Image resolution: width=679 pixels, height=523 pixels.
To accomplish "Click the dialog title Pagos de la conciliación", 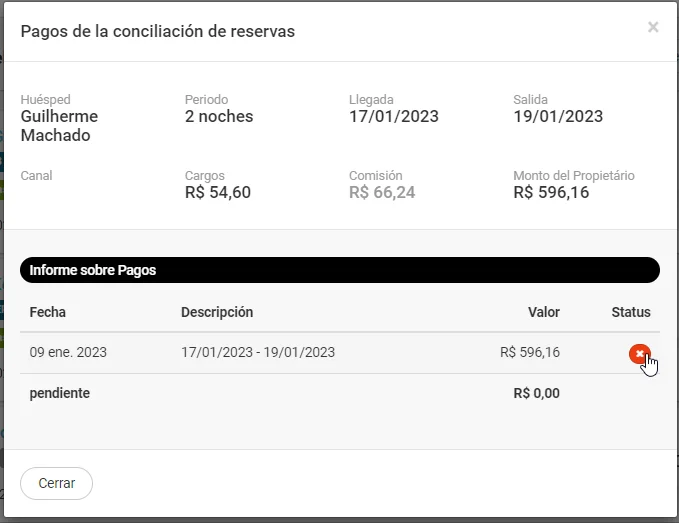I will pos(158,31).
